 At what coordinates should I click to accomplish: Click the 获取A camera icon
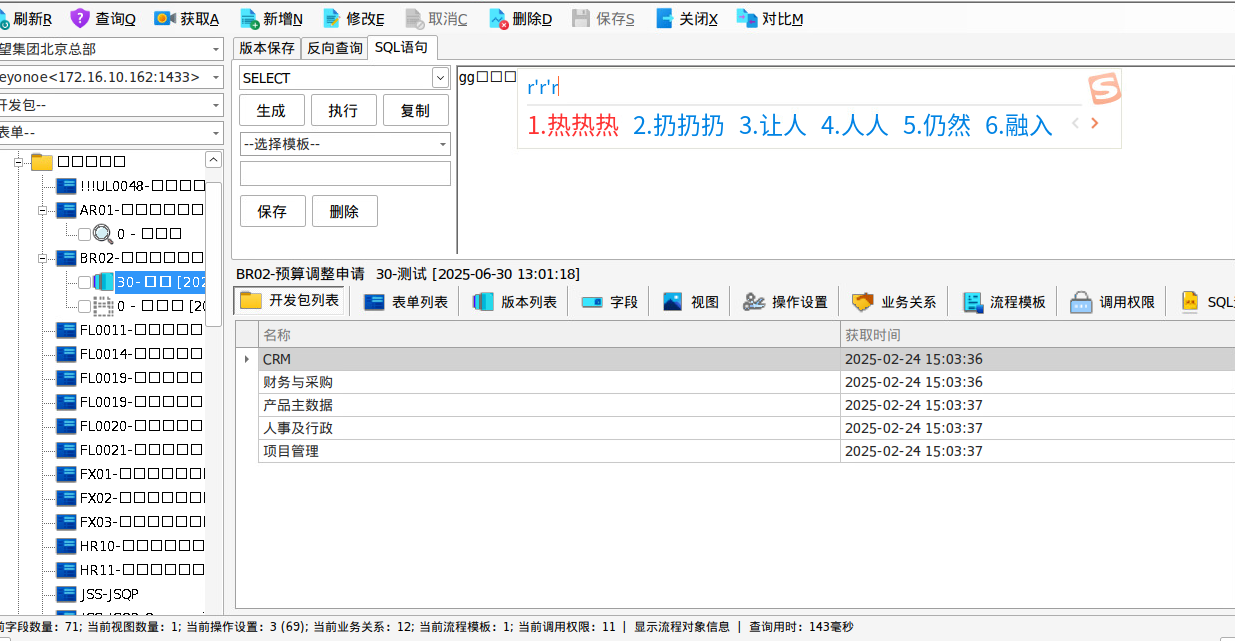point(165,18)
